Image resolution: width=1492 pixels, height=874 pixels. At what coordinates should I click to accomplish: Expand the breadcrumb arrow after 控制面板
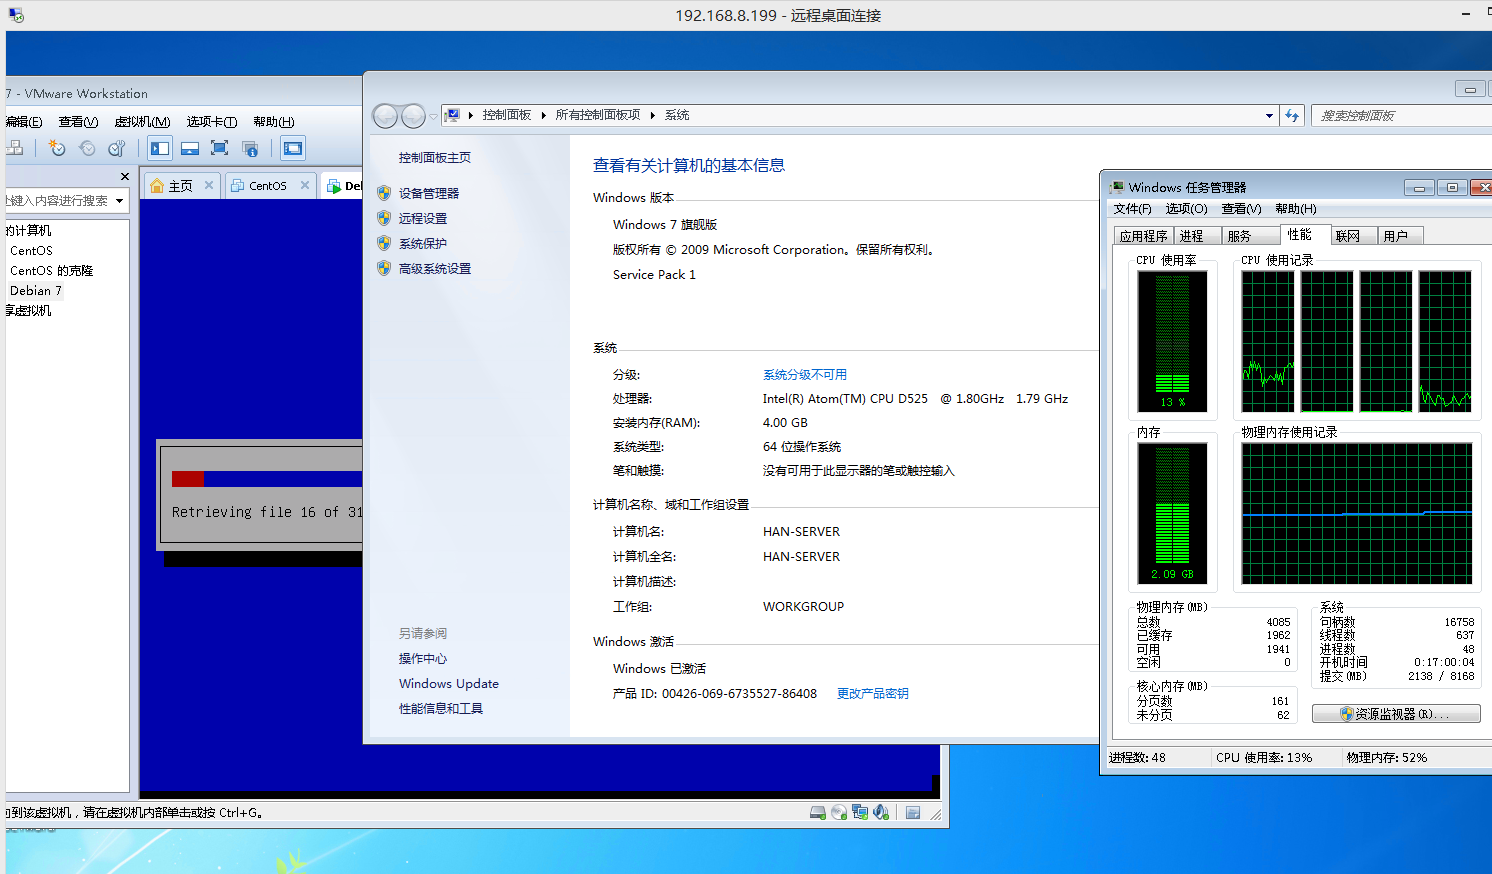pos(544,115)
